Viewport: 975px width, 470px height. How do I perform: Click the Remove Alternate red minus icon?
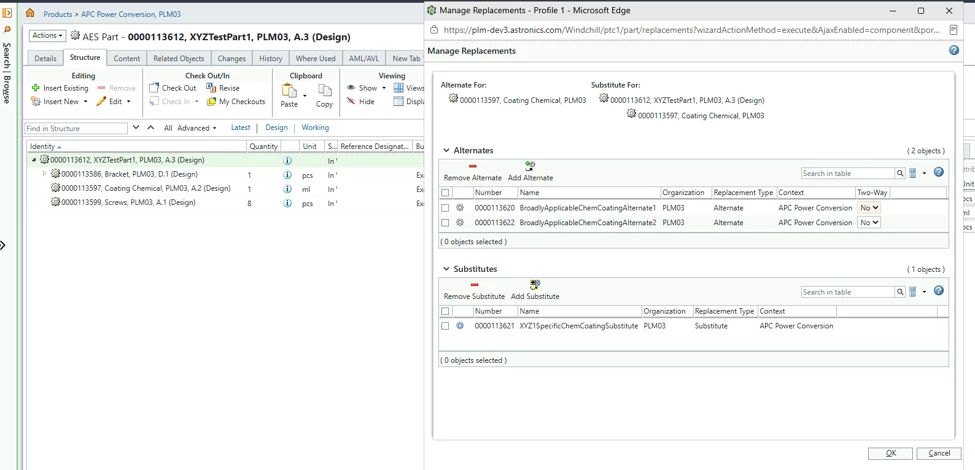(x=473, y=167)
